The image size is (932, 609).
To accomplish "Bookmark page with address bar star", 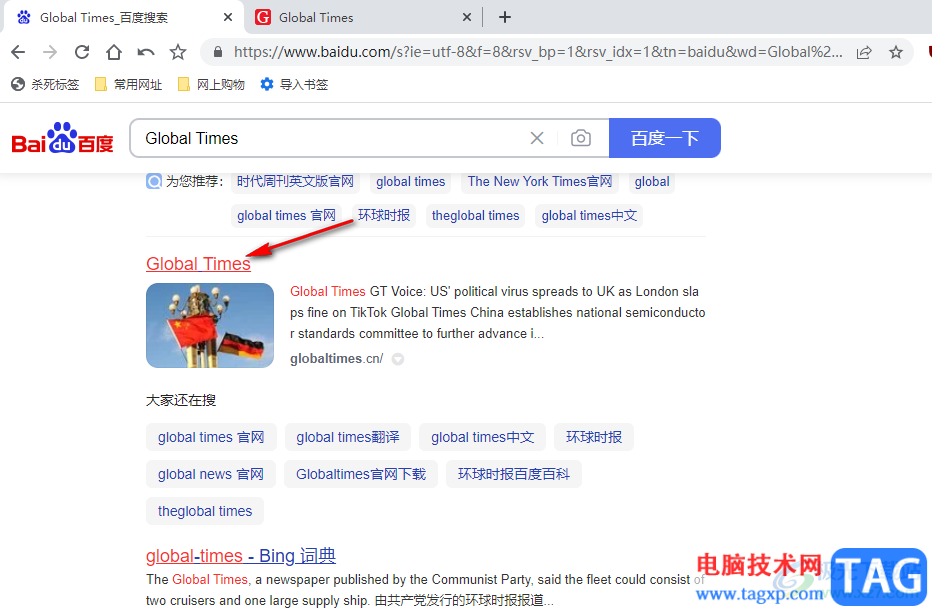I will click(896, 52).
